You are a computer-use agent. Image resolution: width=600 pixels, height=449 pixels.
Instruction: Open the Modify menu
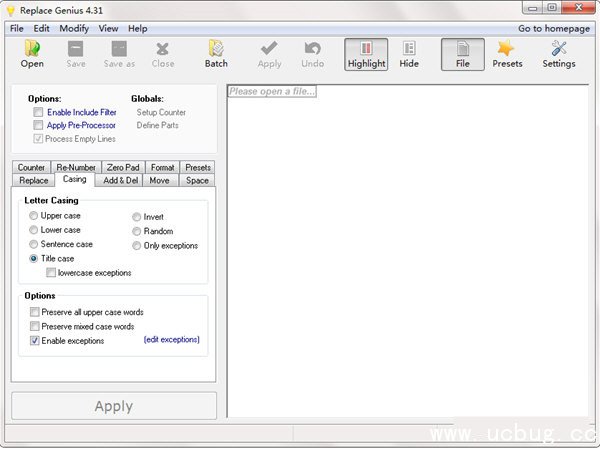[74, 29]
